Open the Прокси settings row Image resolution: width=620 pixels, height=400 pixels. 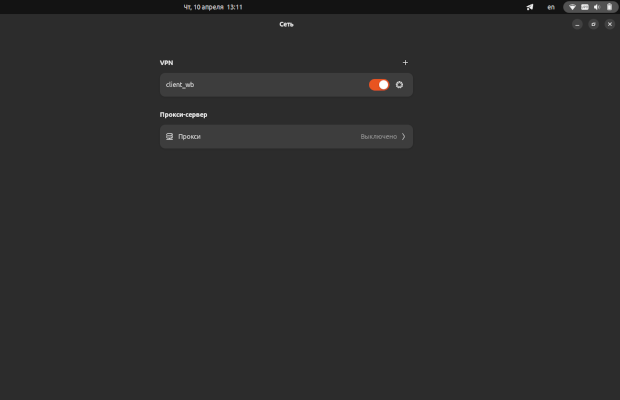[x=286, y=137]
